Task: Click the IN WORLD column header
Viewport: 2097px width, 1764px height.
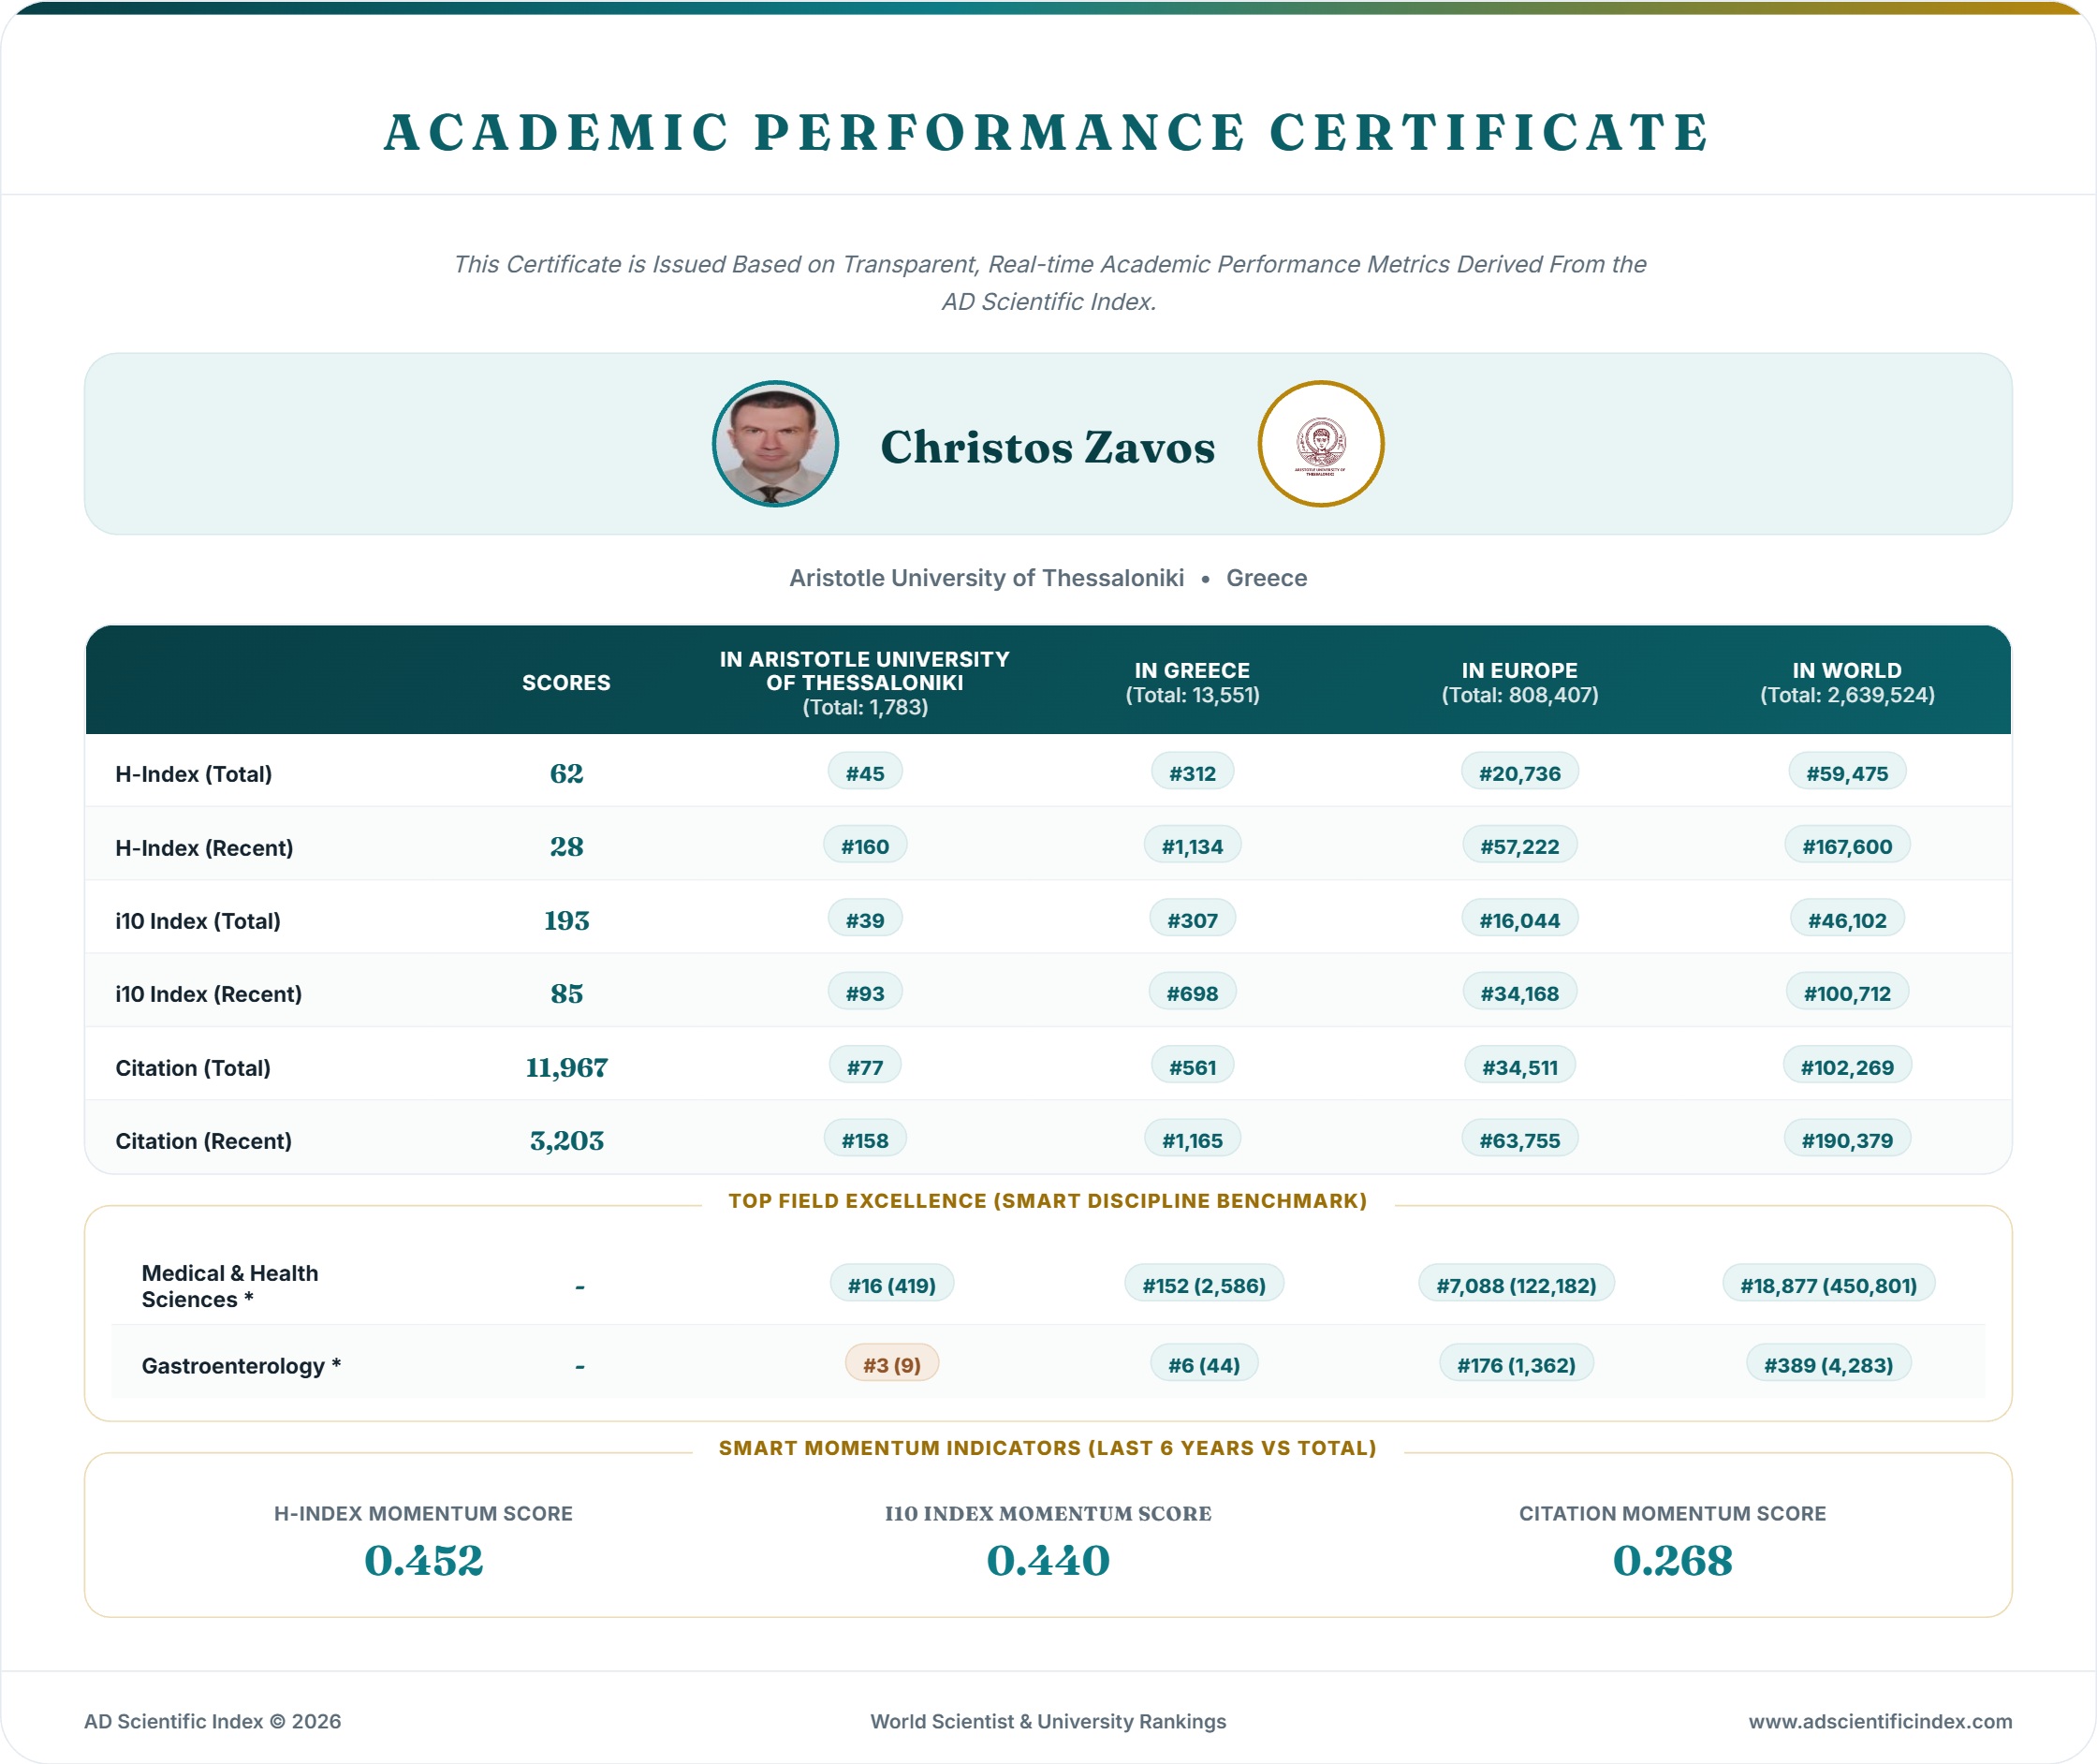Action: click(1847, 683)
